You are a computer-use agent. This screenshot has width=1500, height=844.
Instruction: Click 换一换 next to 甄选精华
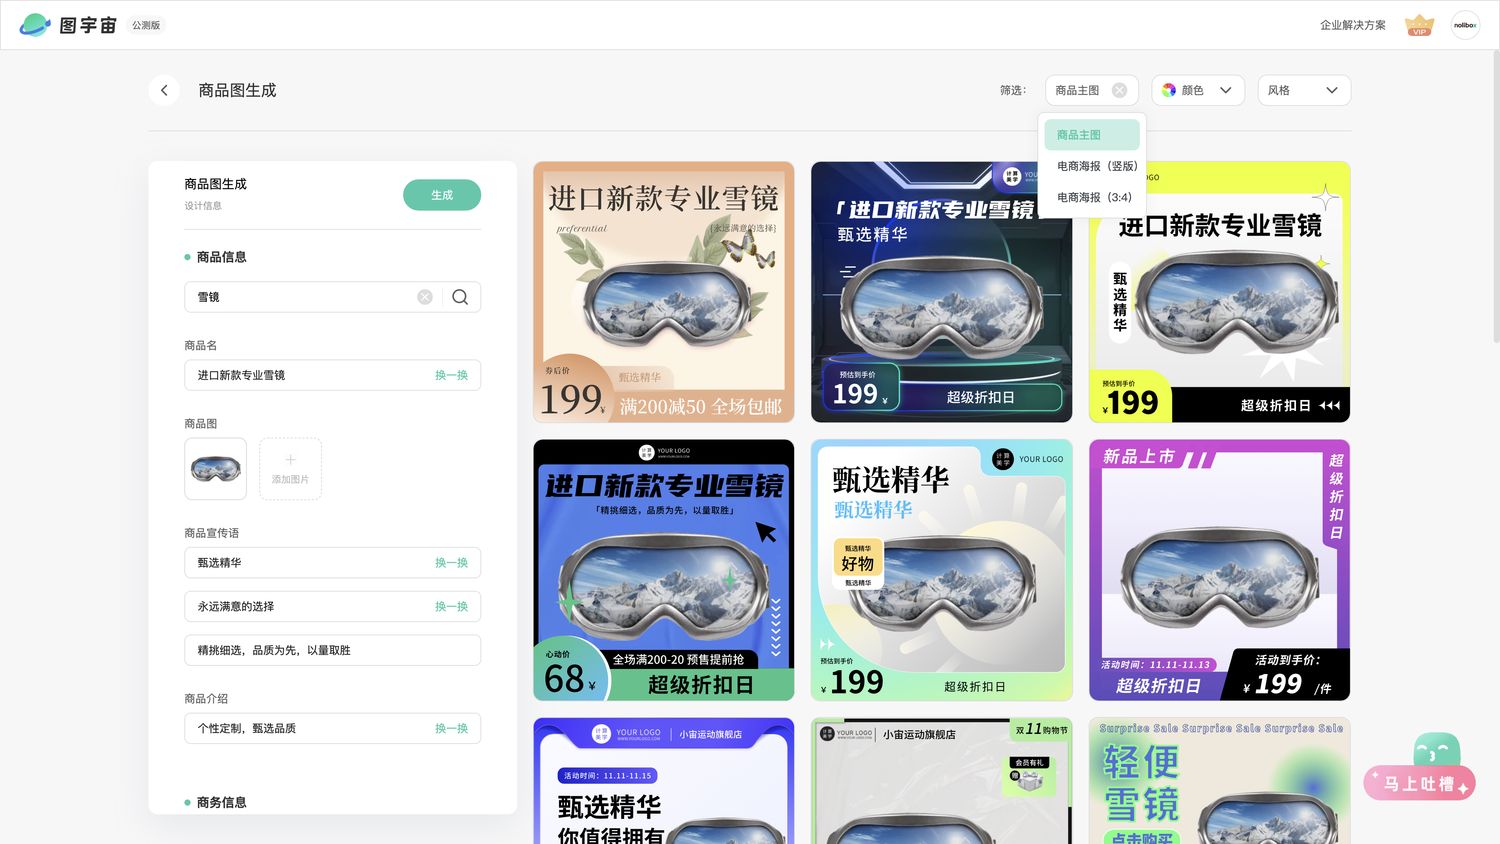[x=451, y=563]
